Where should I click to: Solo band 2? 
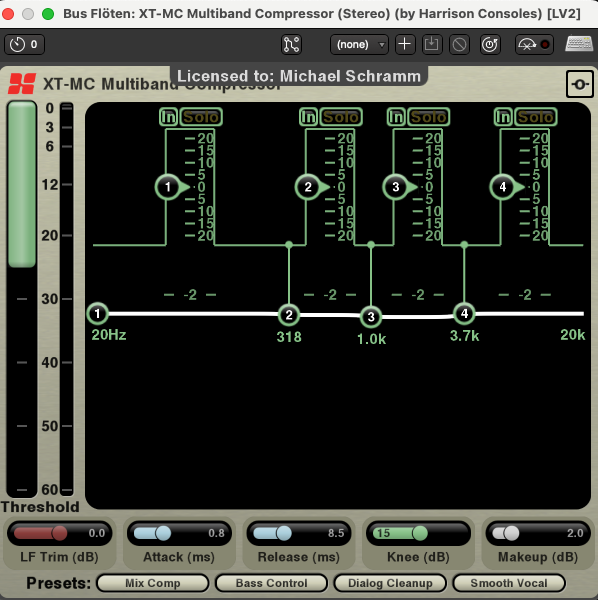[x=341, y=117]
